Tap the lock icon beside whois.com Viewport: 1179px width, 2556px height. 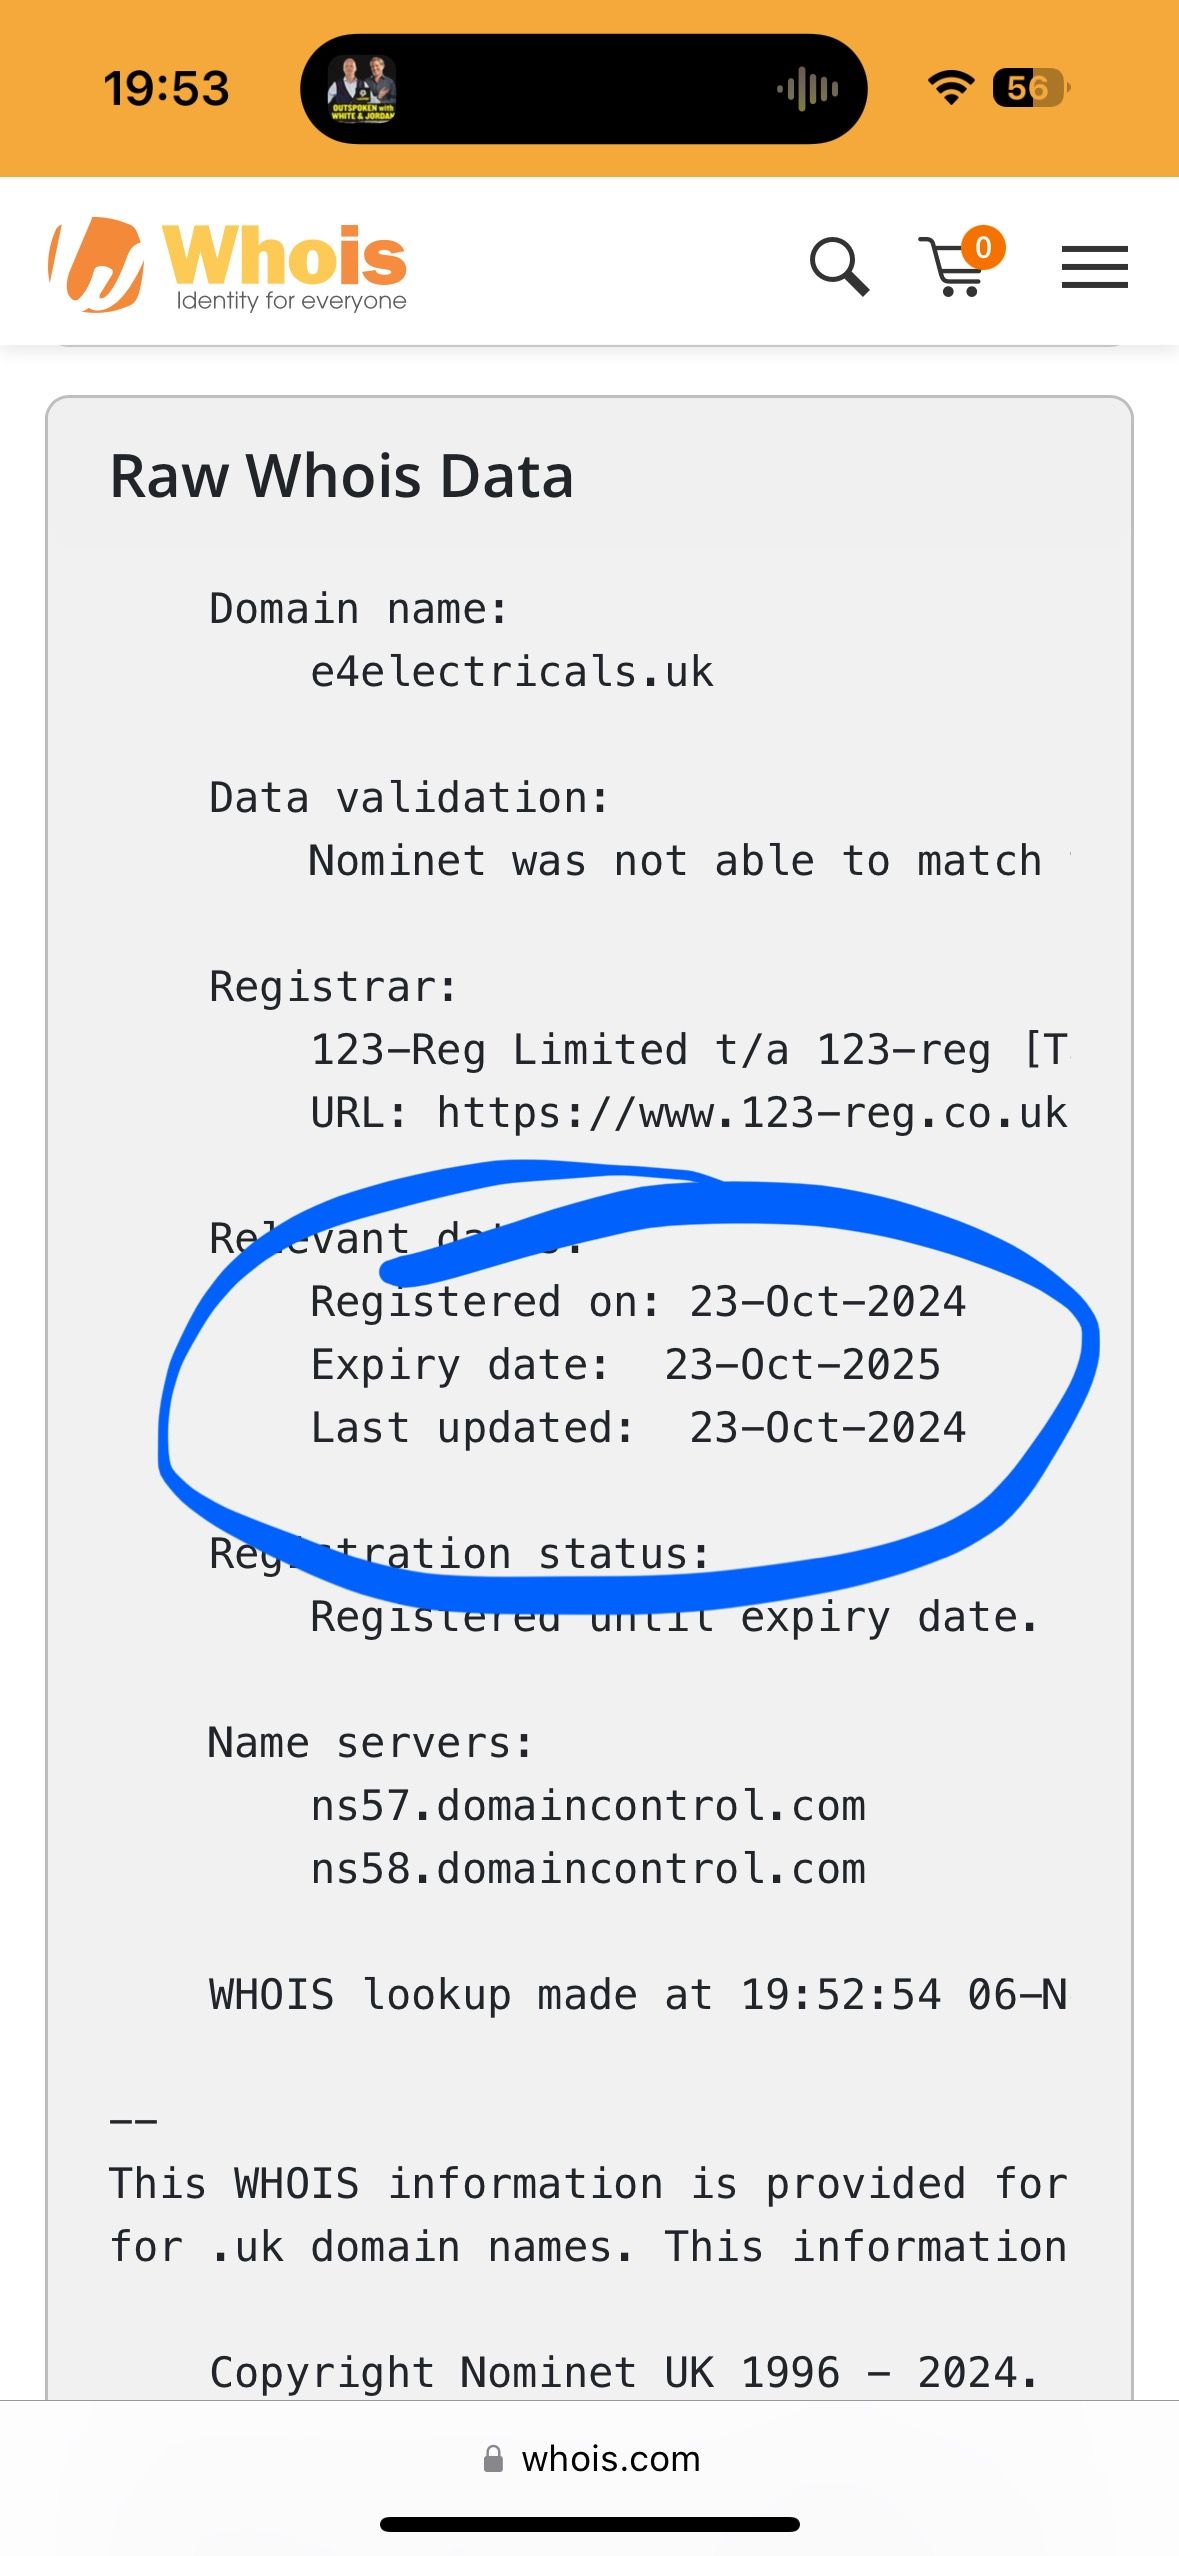coord(493,2458)
